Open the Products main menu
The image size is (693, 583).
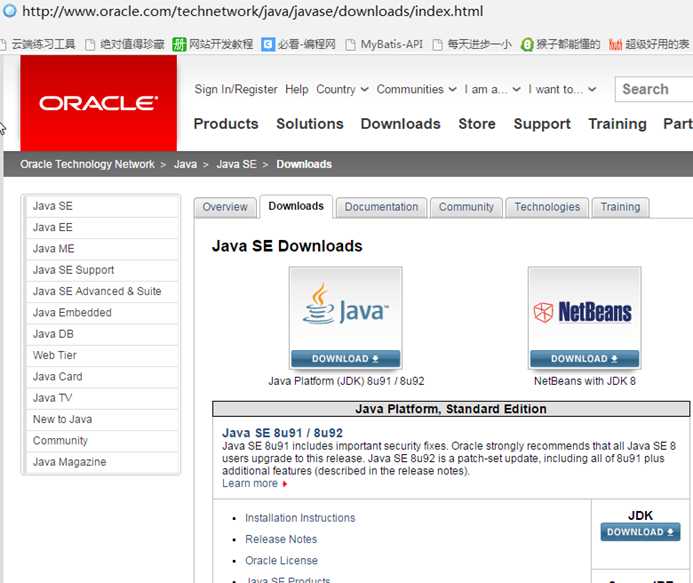(x=226, y=124)
